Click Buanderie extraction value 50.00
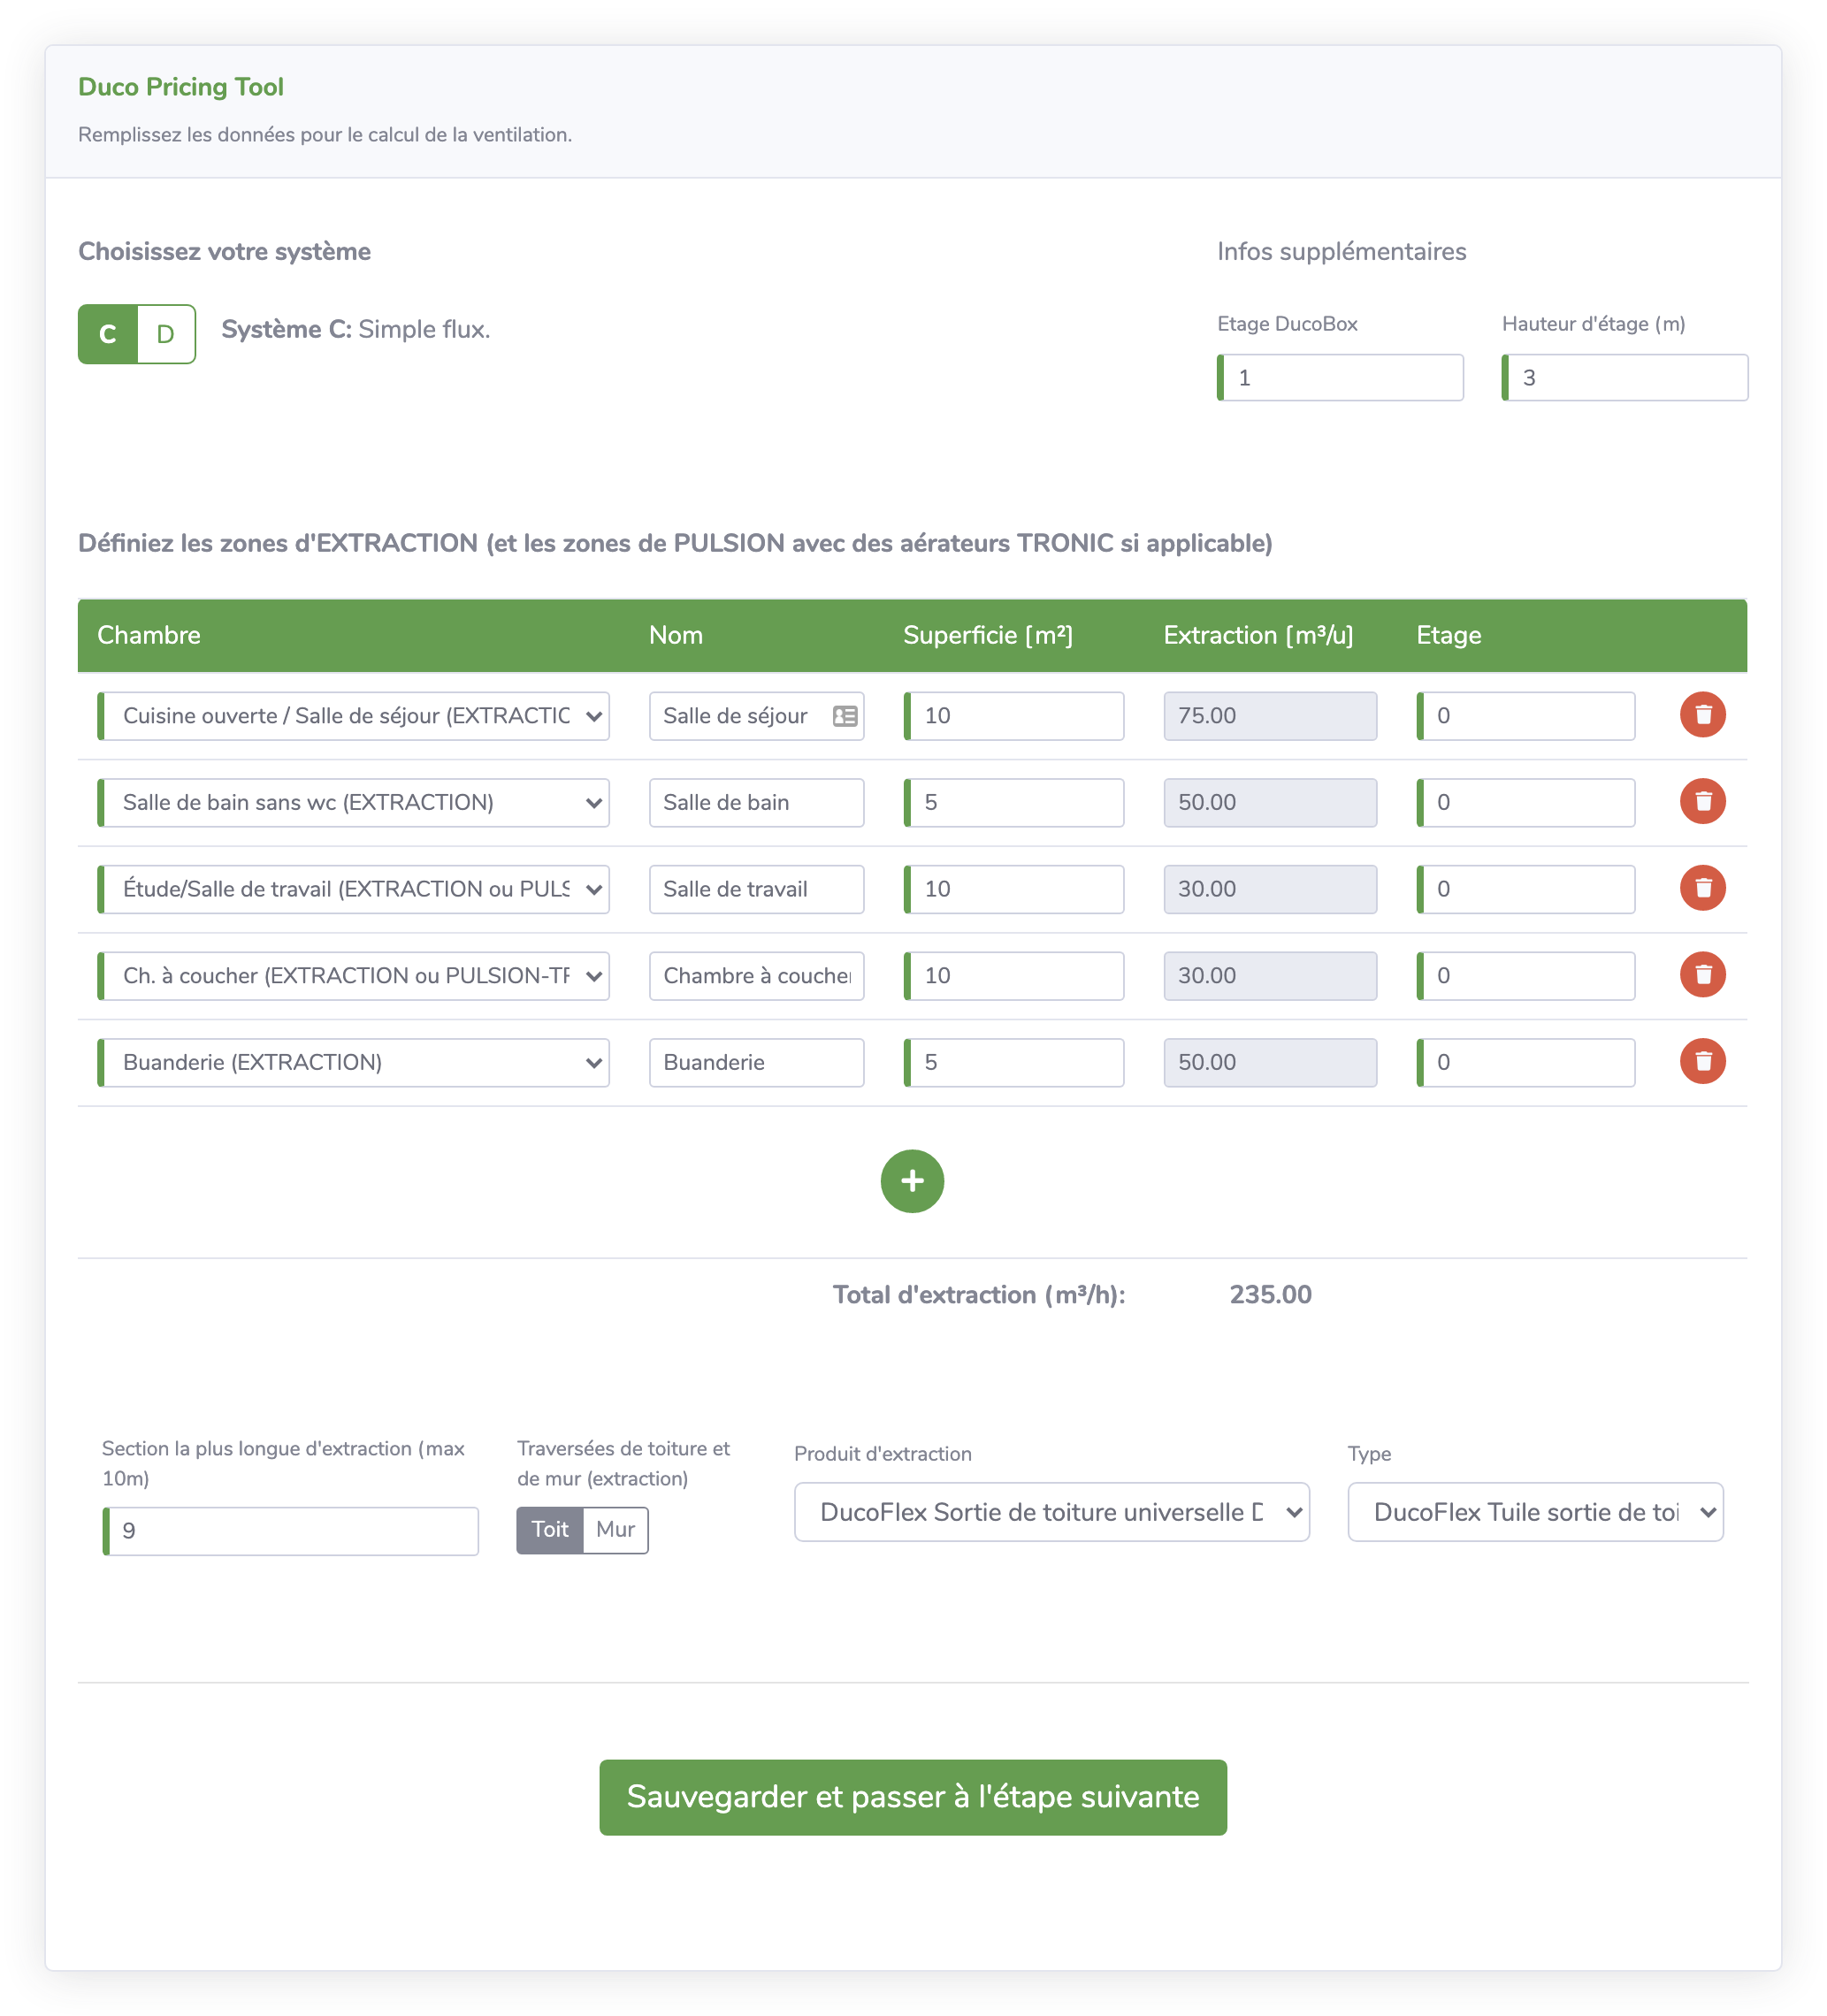1827x2016 pixels. pos(1270,1063)
